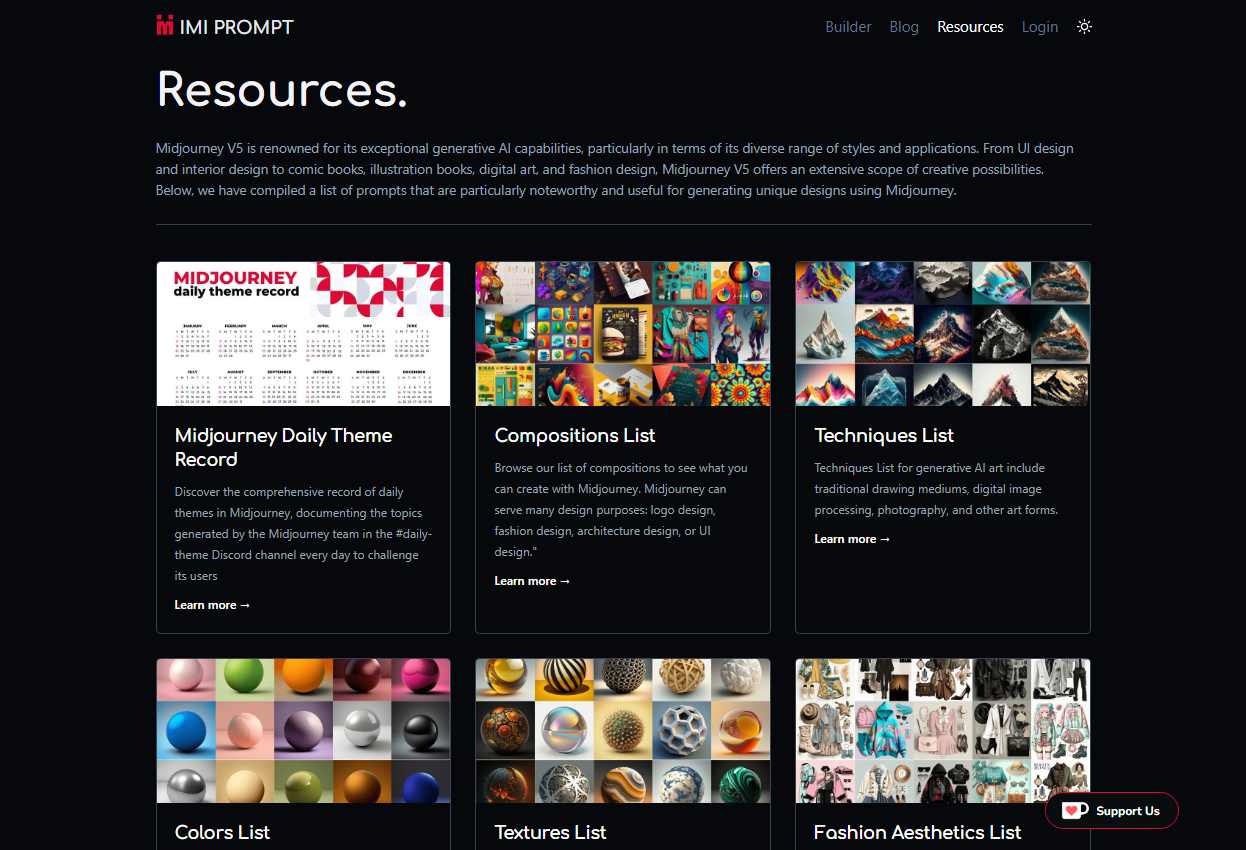The width and height of the screenshot is (1246, 850).
Task: Go to the Blog page
Action: [904, 27]
